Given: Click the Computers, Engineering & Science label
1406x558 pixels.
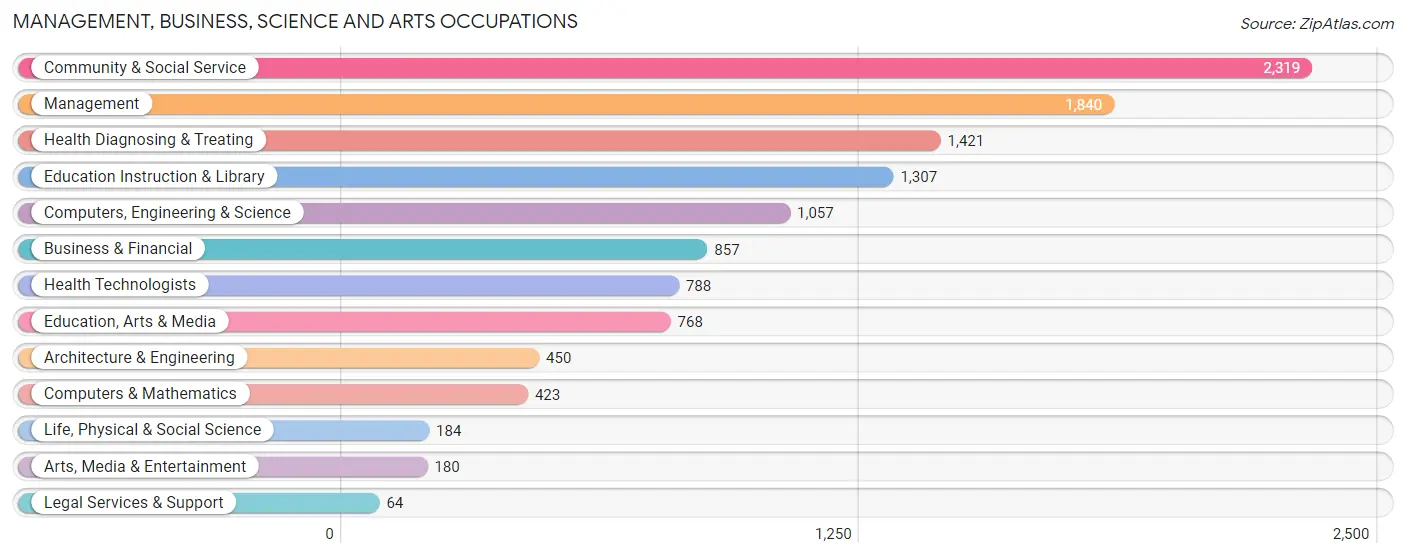Looking at the screenshot, I should (167, 212).
